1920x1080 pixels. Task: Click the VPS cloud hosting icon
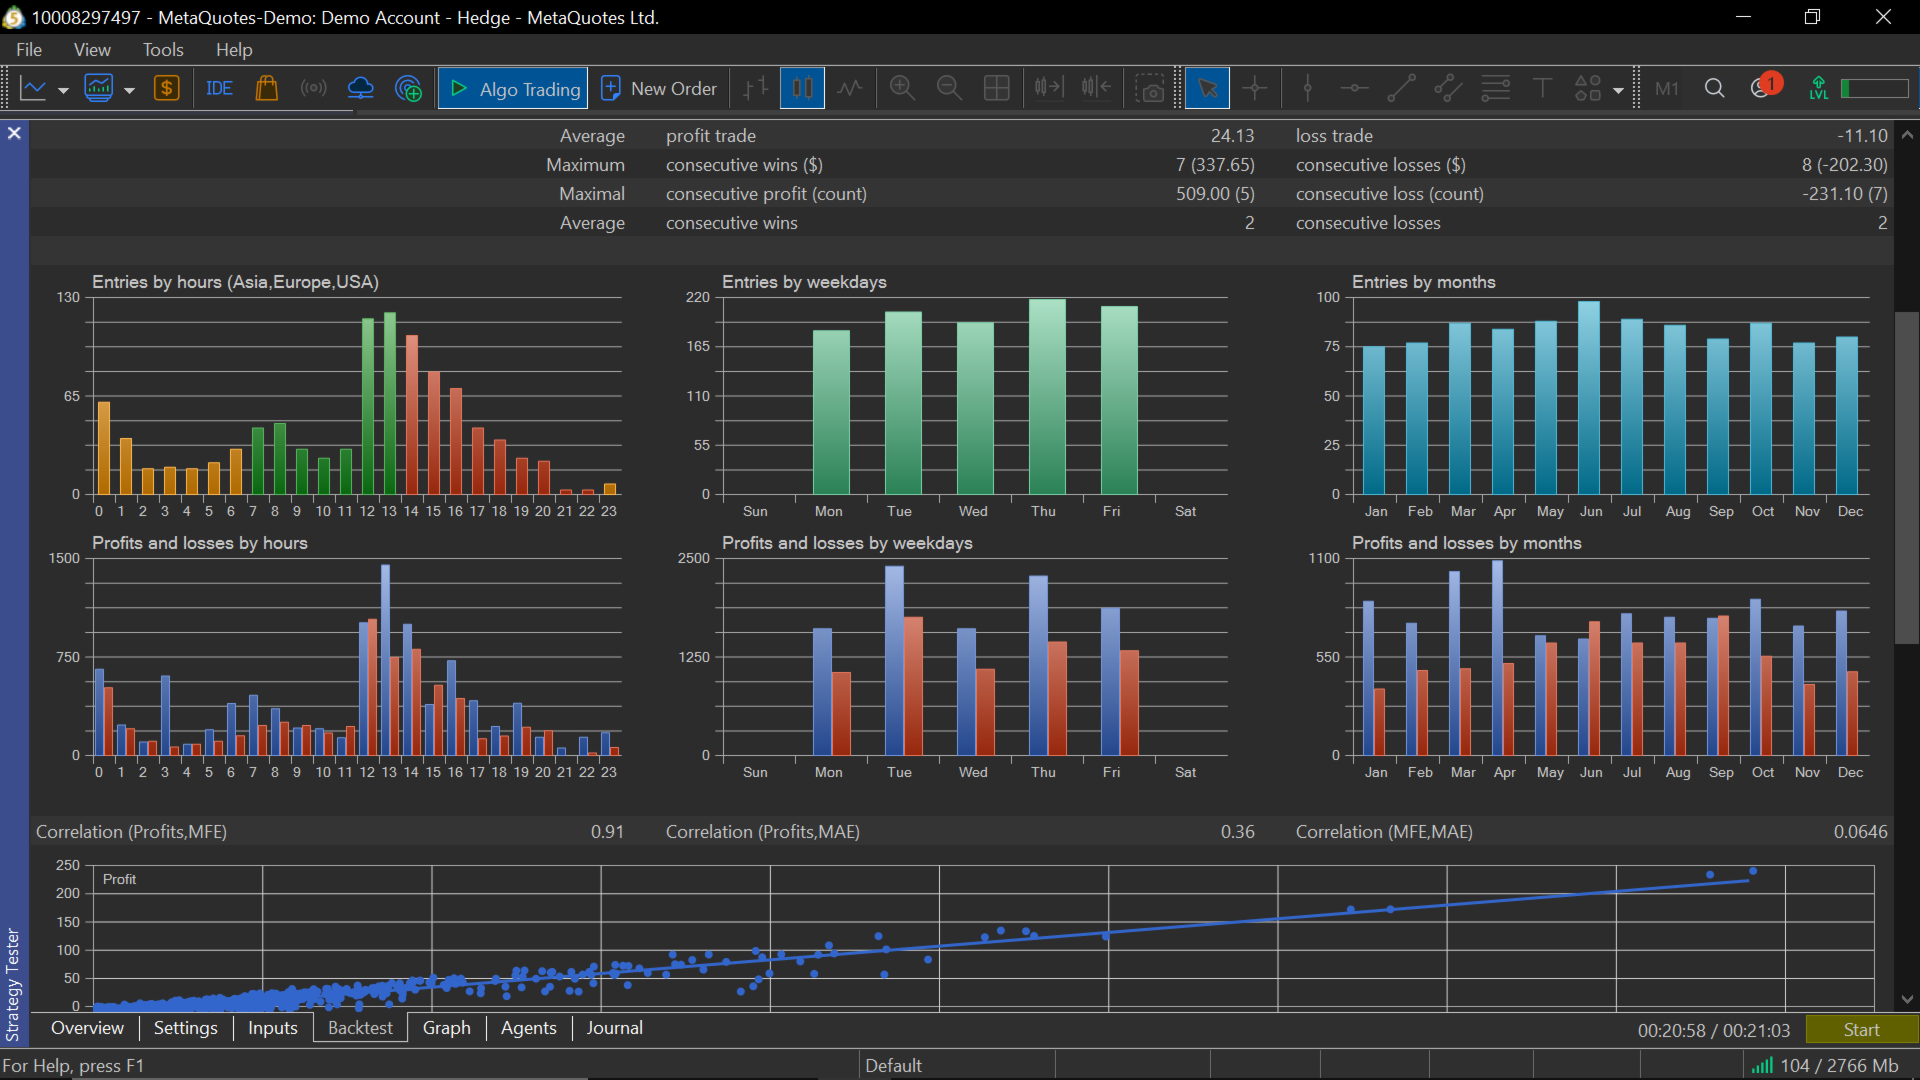[360, 89]
